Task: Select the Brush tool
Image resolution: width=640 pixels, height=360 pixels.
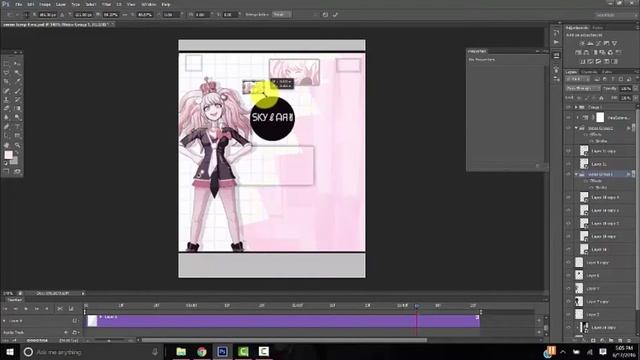Action: (18, 91)
